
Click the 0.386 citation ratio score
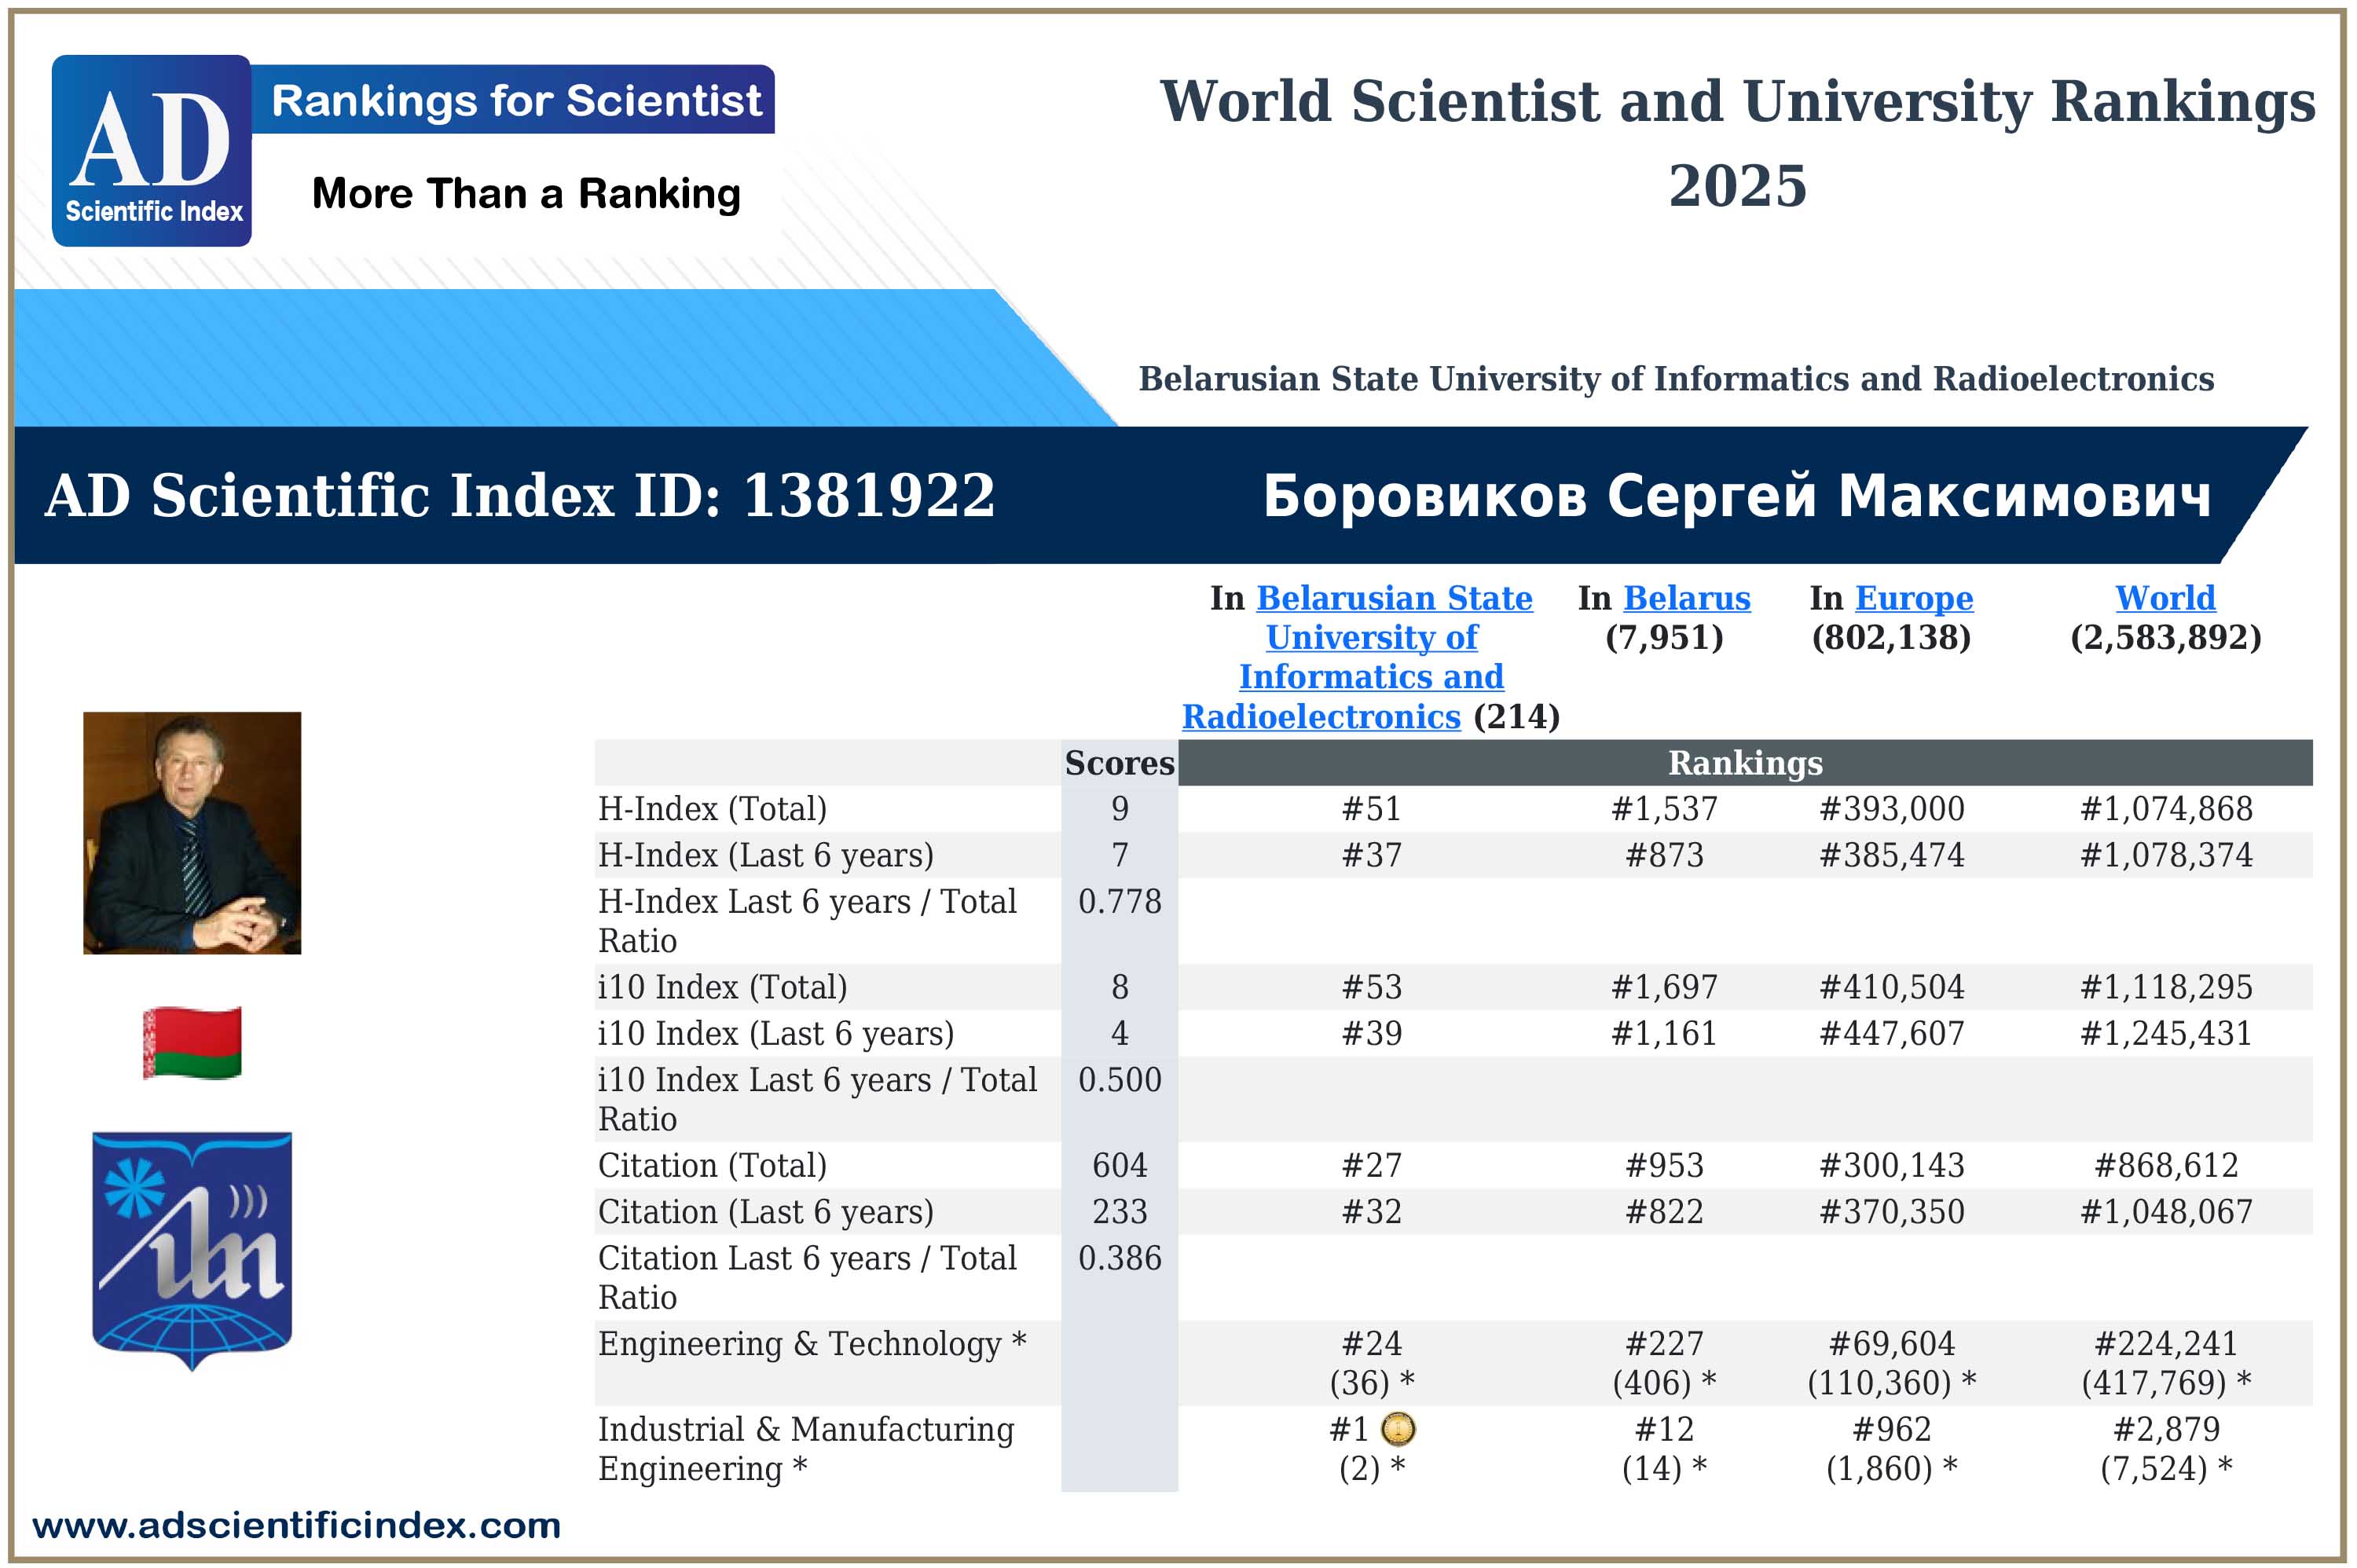pyautogui.click(x=1119, y=1257)
